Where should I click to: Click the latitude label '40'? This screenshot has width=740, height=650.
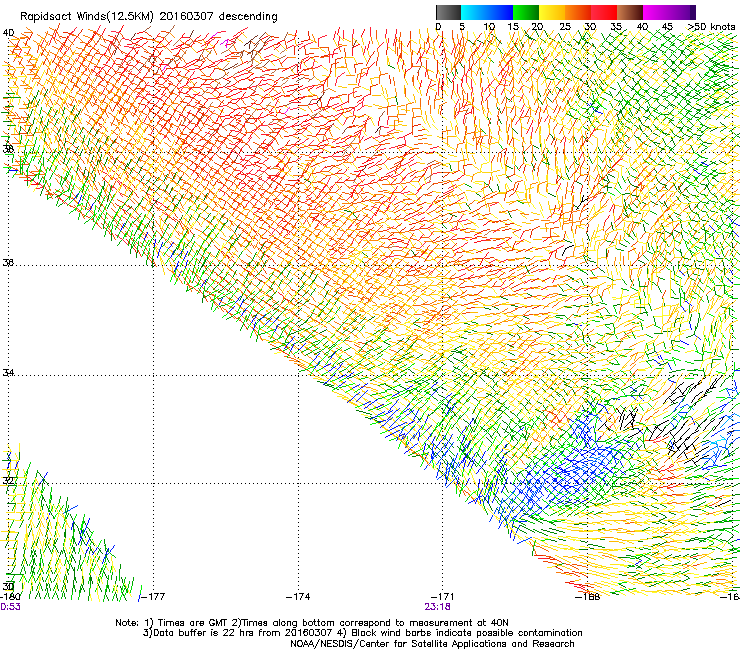point(8,33)
